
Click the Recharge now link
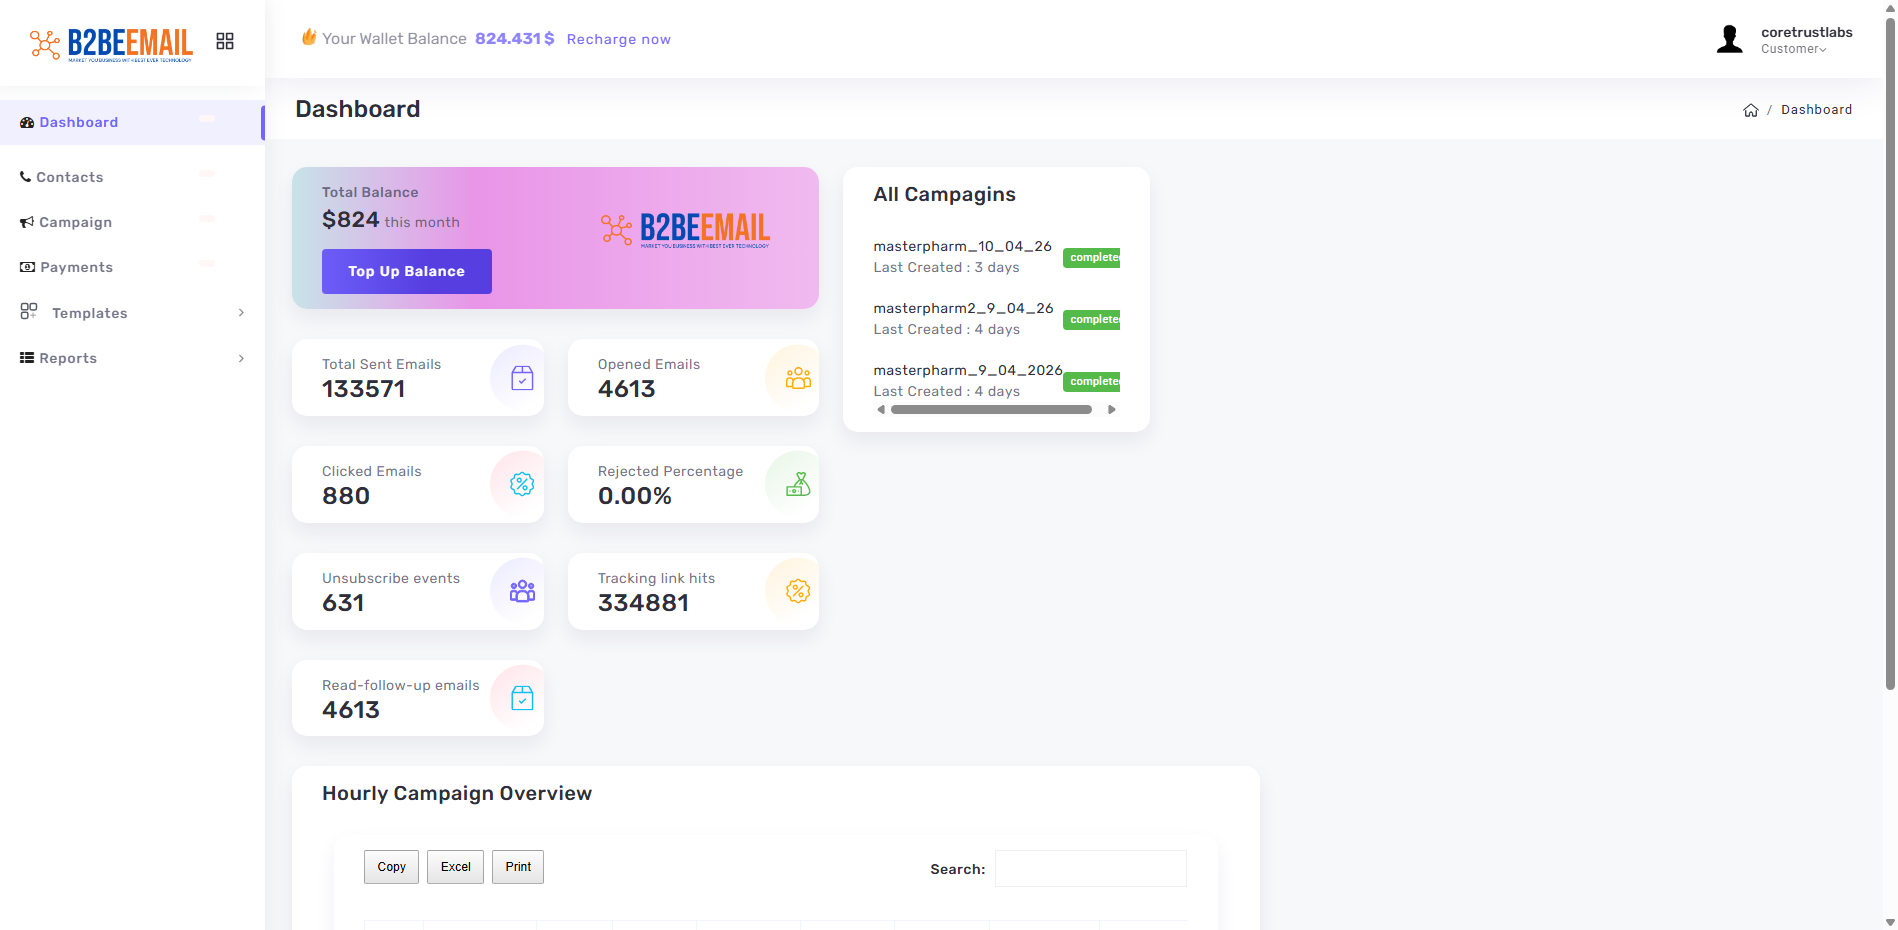coord(618,39)
